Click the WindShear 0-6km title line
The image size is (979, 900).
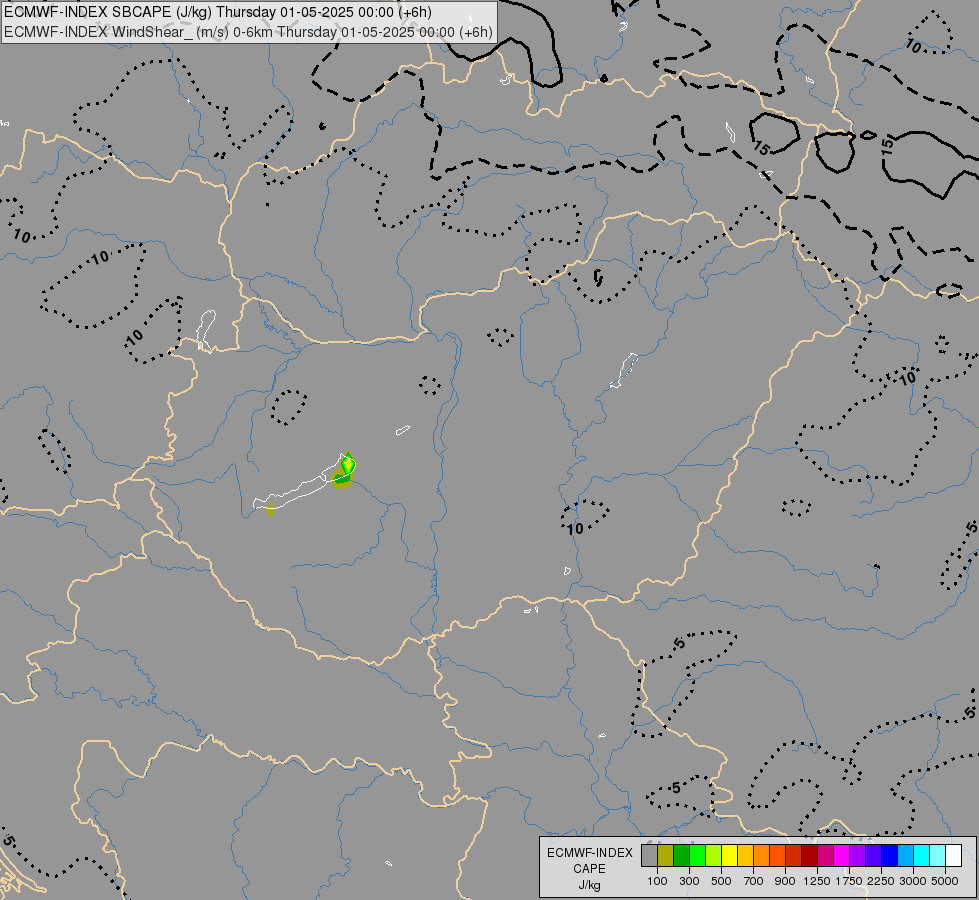[x=248, y=32]
